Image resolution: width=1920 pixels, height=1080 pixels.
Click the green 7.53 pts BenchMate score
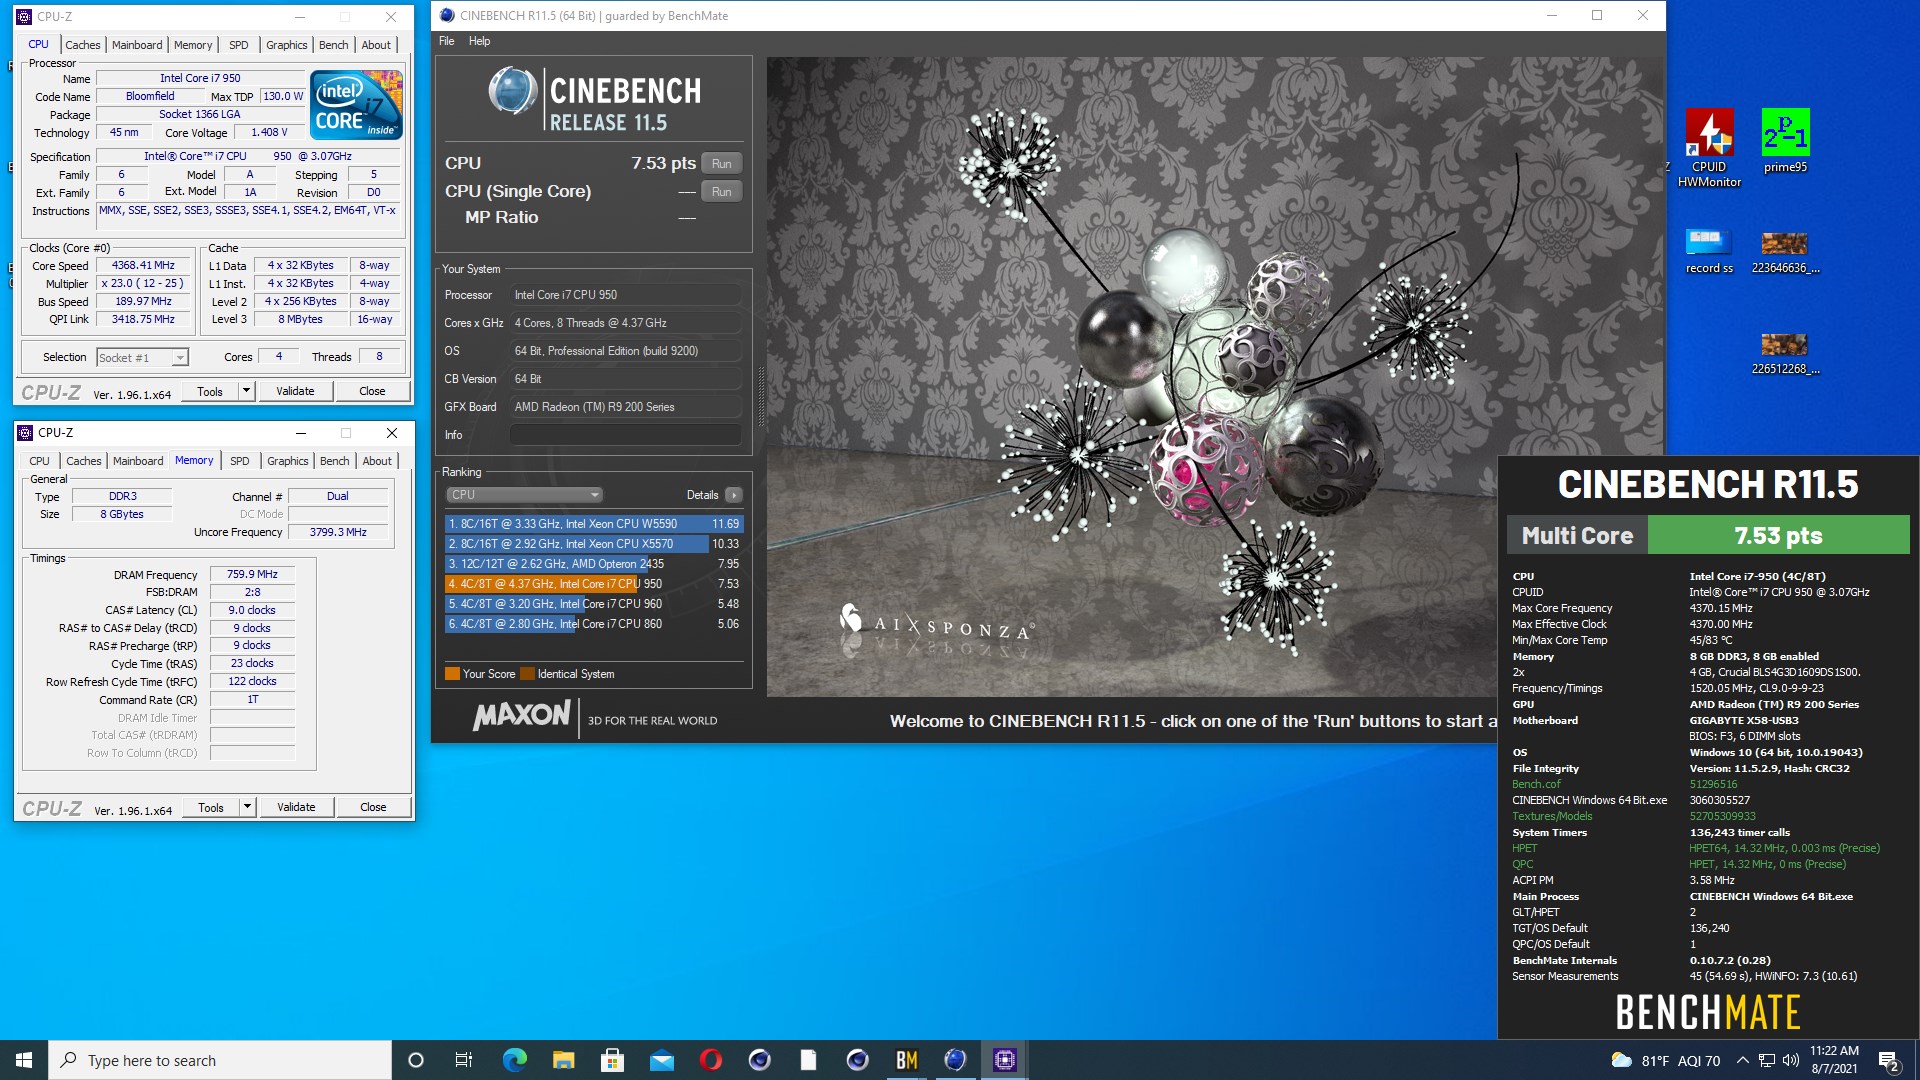point(1778,535)
